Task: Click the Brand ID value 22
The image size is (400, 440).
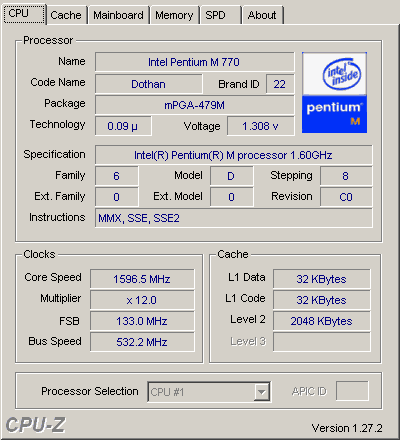Action: pyautogui.click(x=280, y=84)
